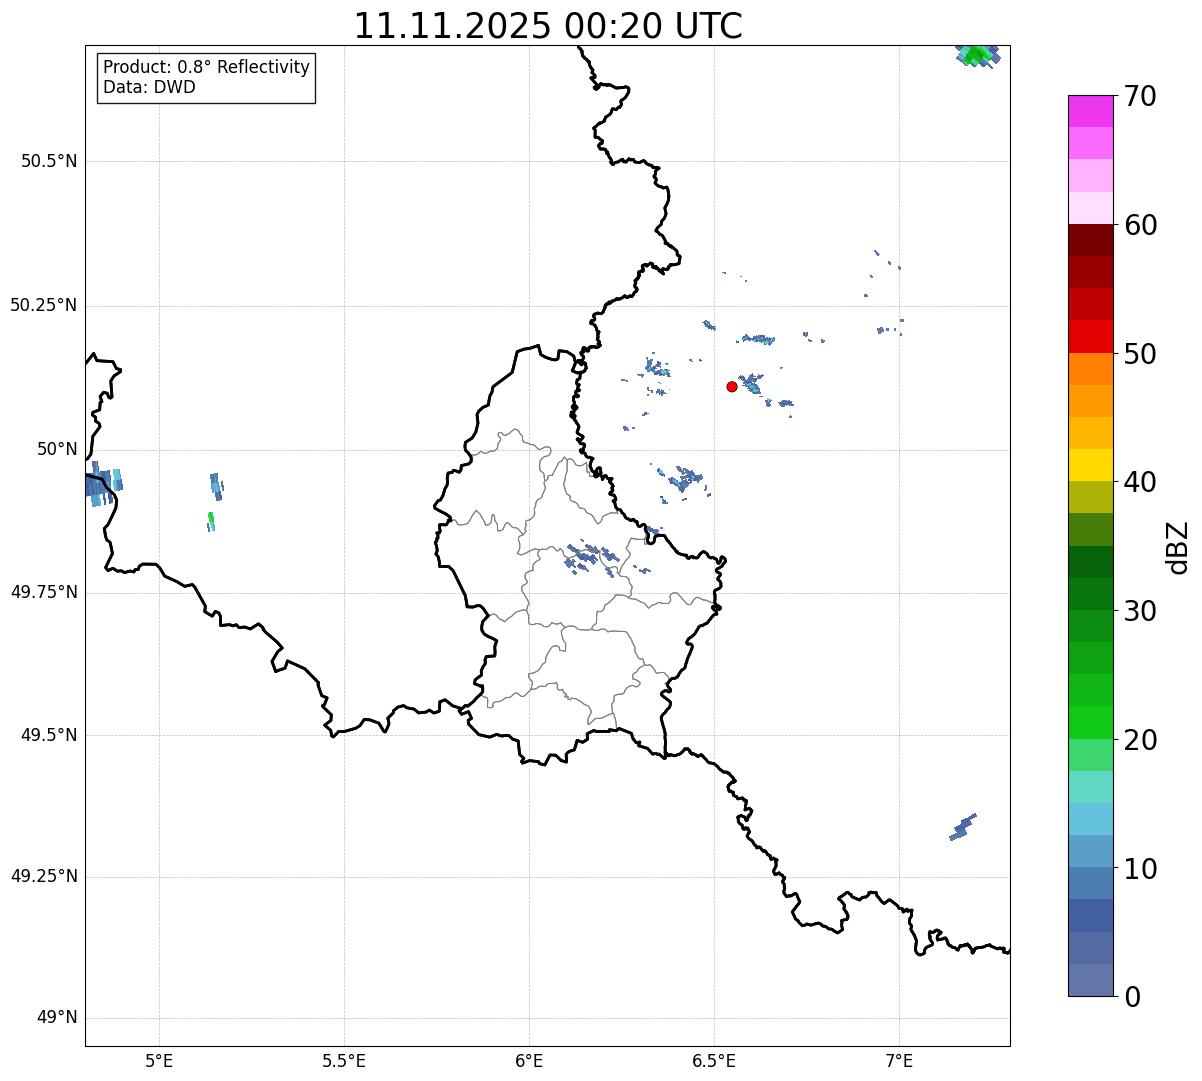The height and width of the screenshot is (1081, 1202).
Task: Click the small green echo near 5.1°E
Action: (x=211, y=521)
